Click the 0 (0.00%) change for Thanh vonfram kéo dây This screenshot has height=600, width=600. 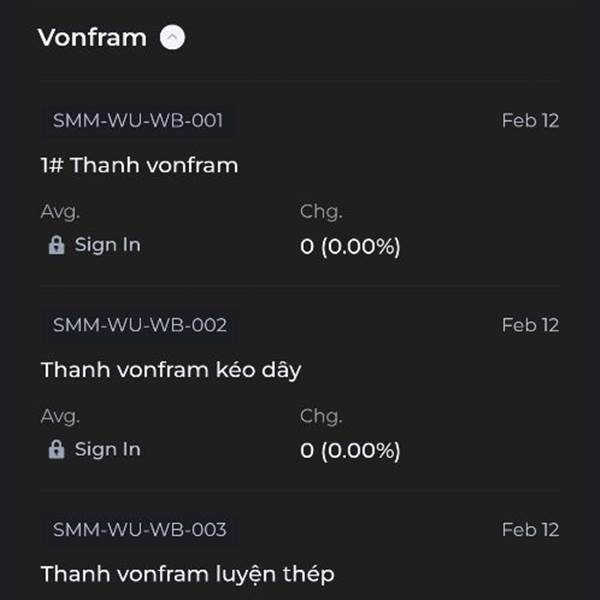coord(350,451)
